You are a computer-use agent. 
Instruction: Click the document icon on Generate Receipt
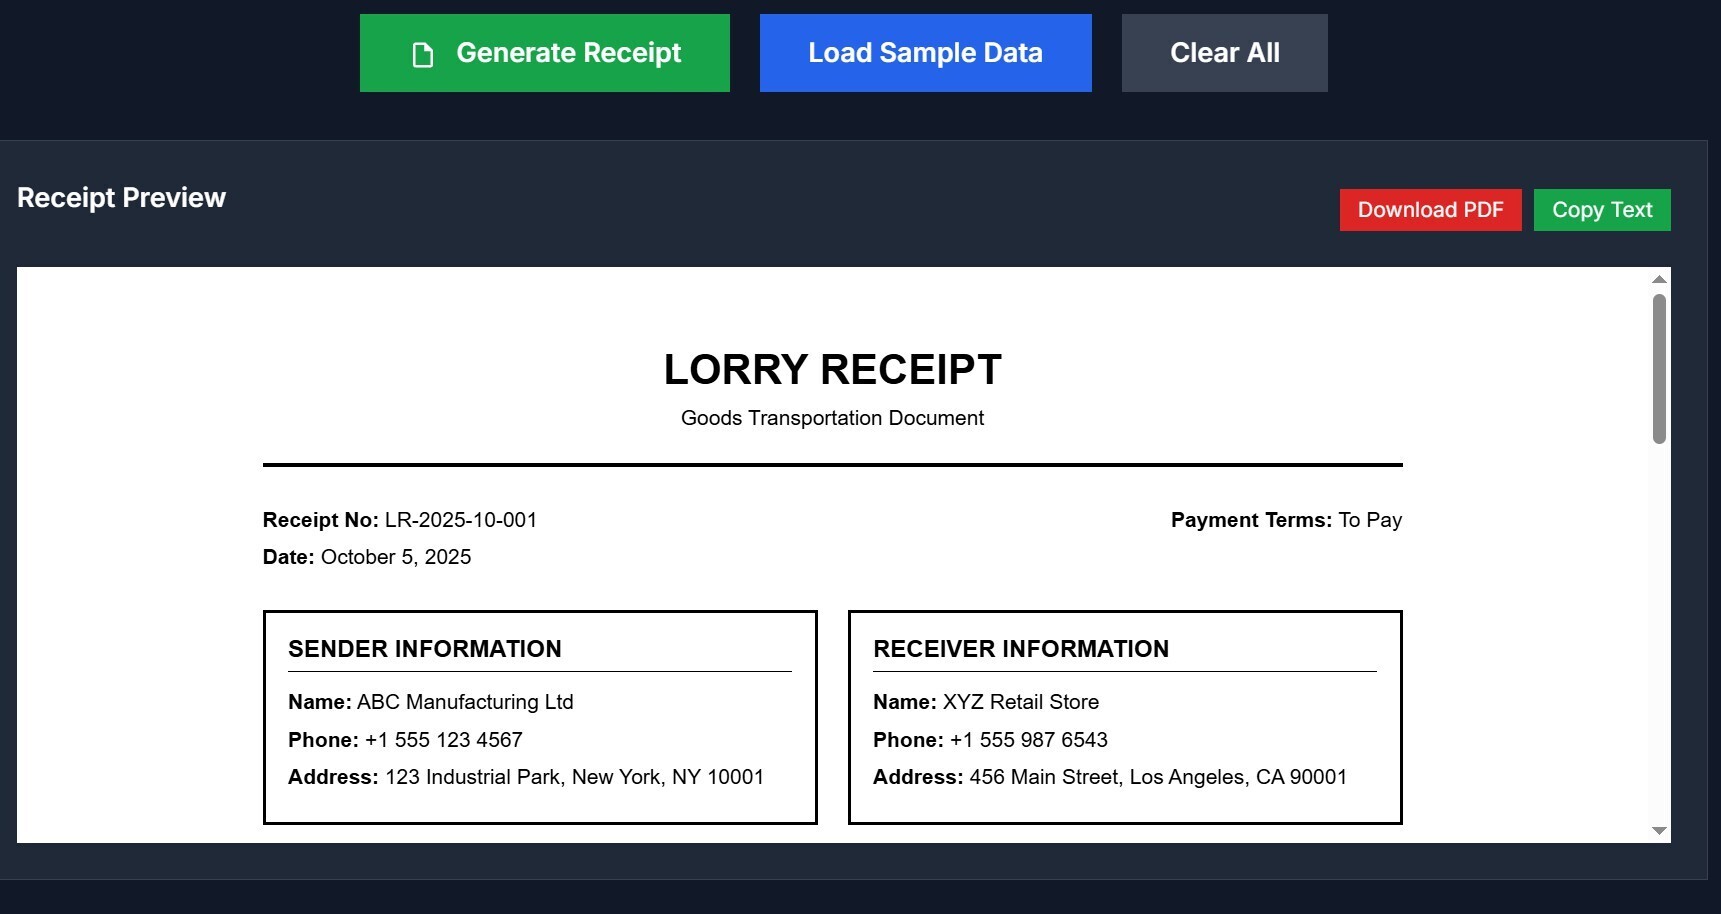tap(423, 55)
